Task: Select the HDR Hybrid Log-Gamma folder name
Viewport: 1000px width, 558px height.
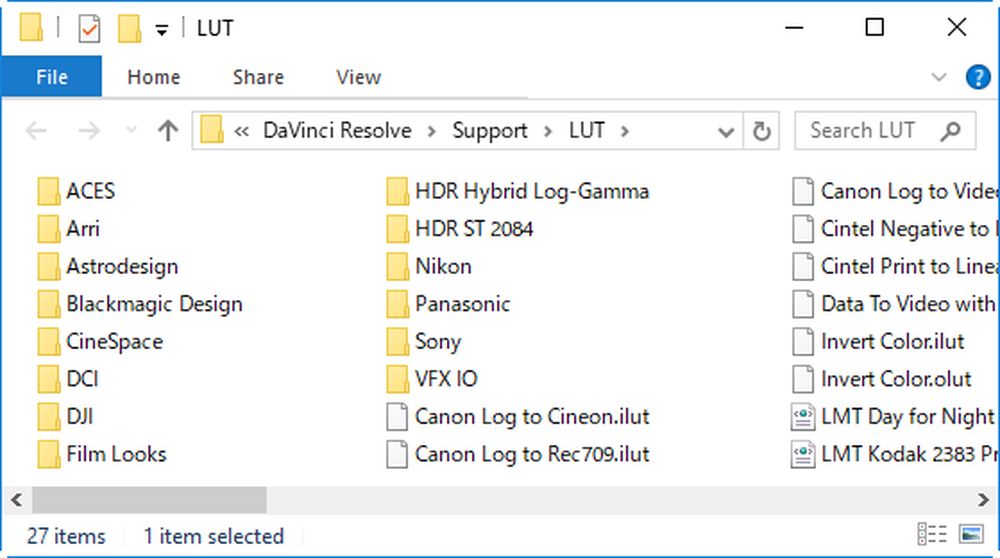Action: 532,191
